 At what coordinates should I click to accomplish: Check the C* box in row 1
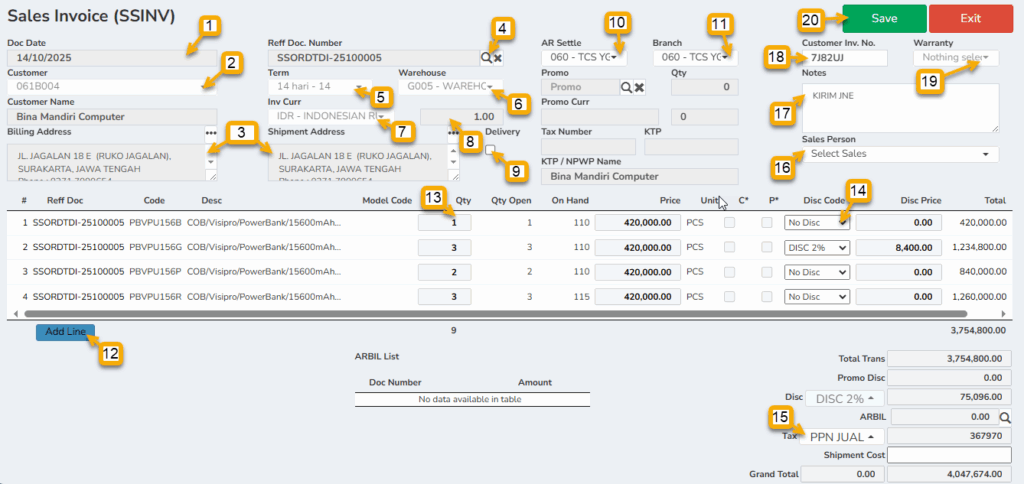[729, 223]
